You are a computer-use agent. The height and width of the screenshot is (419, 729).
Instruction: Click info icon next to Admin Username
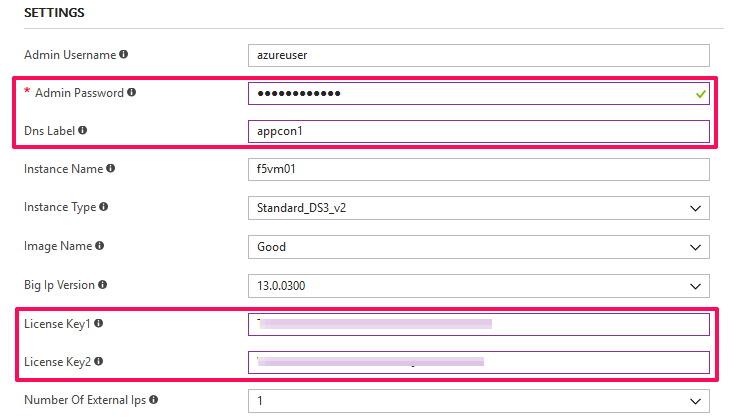click(123, 54)
